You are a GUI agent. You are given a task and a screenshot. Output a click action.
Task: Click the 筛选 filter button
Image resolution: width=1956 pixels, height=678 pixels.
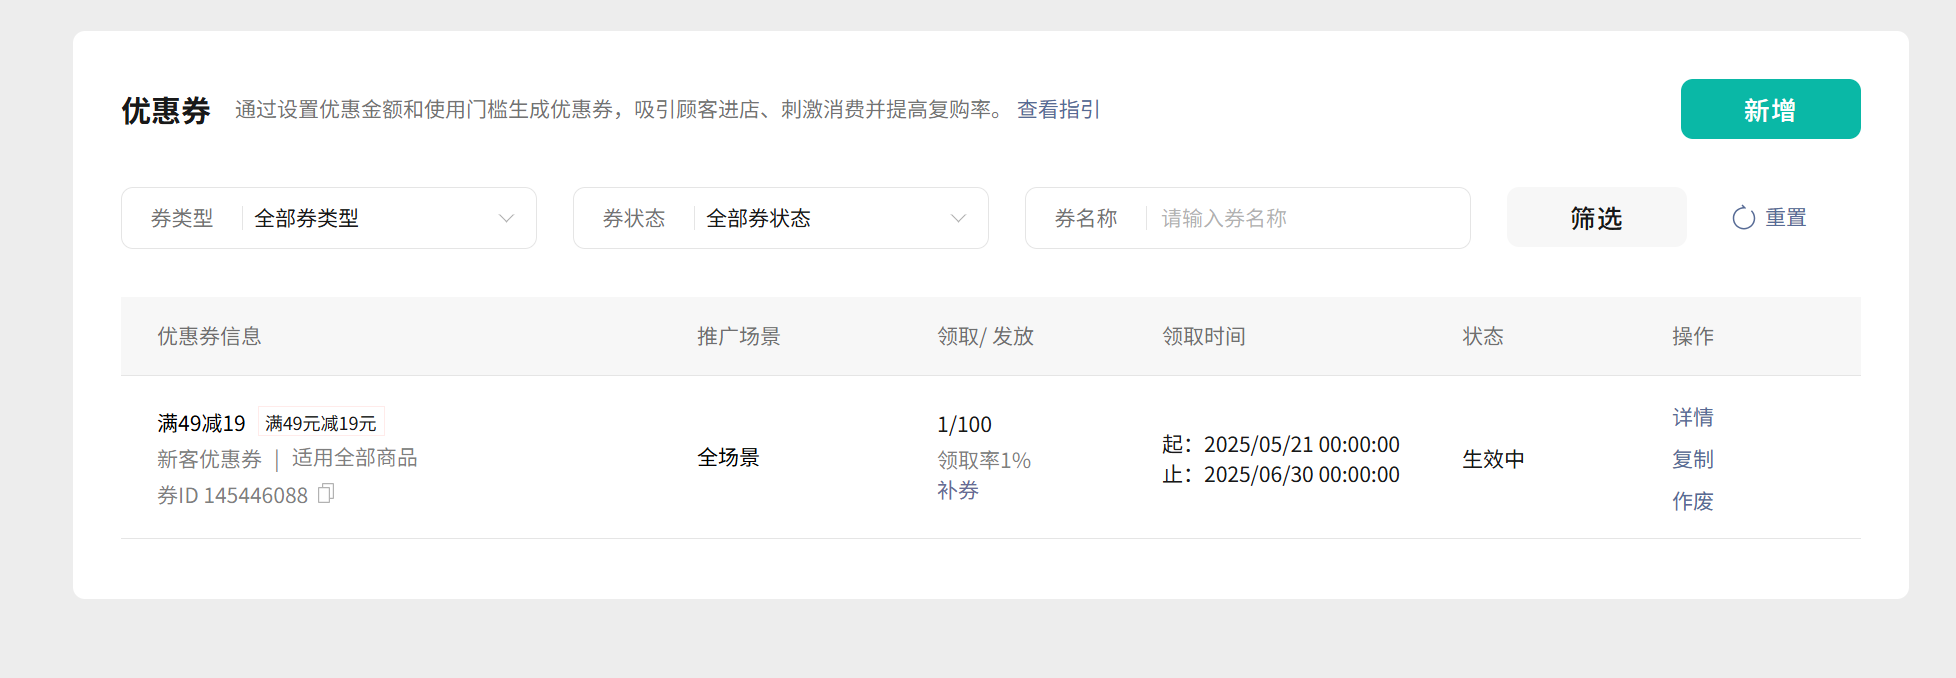coord(1597,218)
